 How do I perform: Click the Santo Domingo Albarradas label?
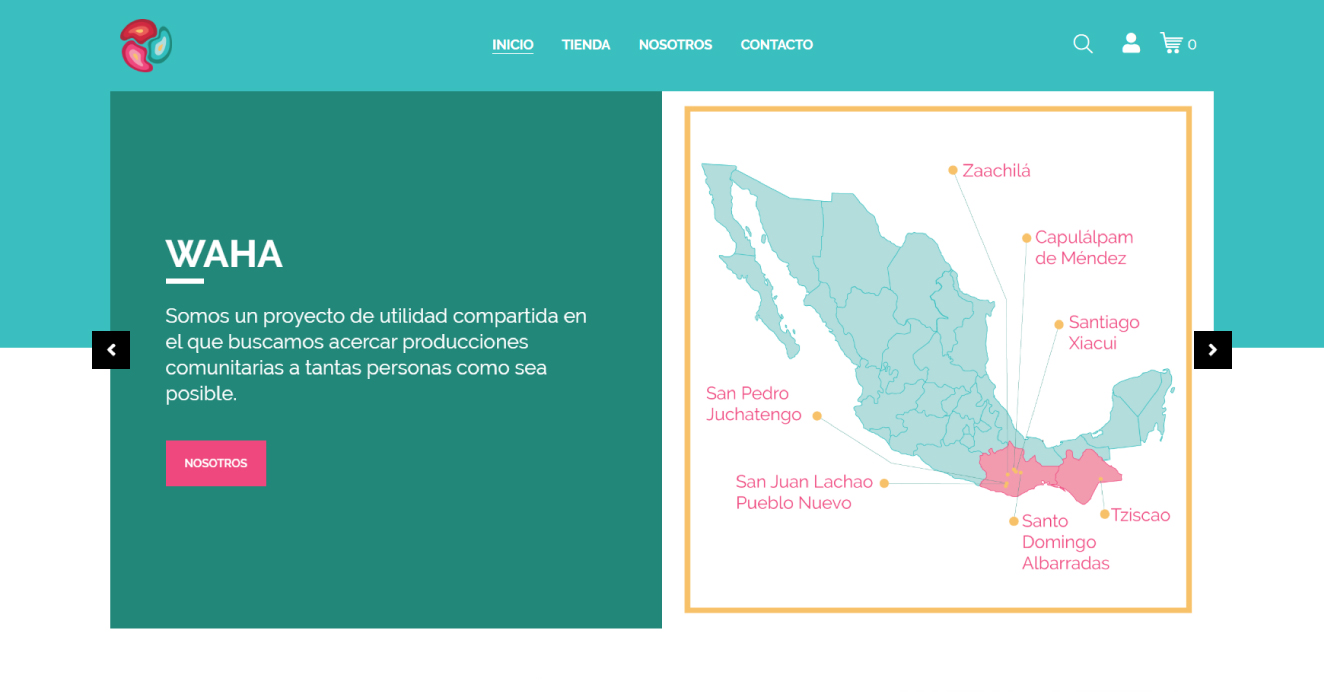coord(1065,542)
